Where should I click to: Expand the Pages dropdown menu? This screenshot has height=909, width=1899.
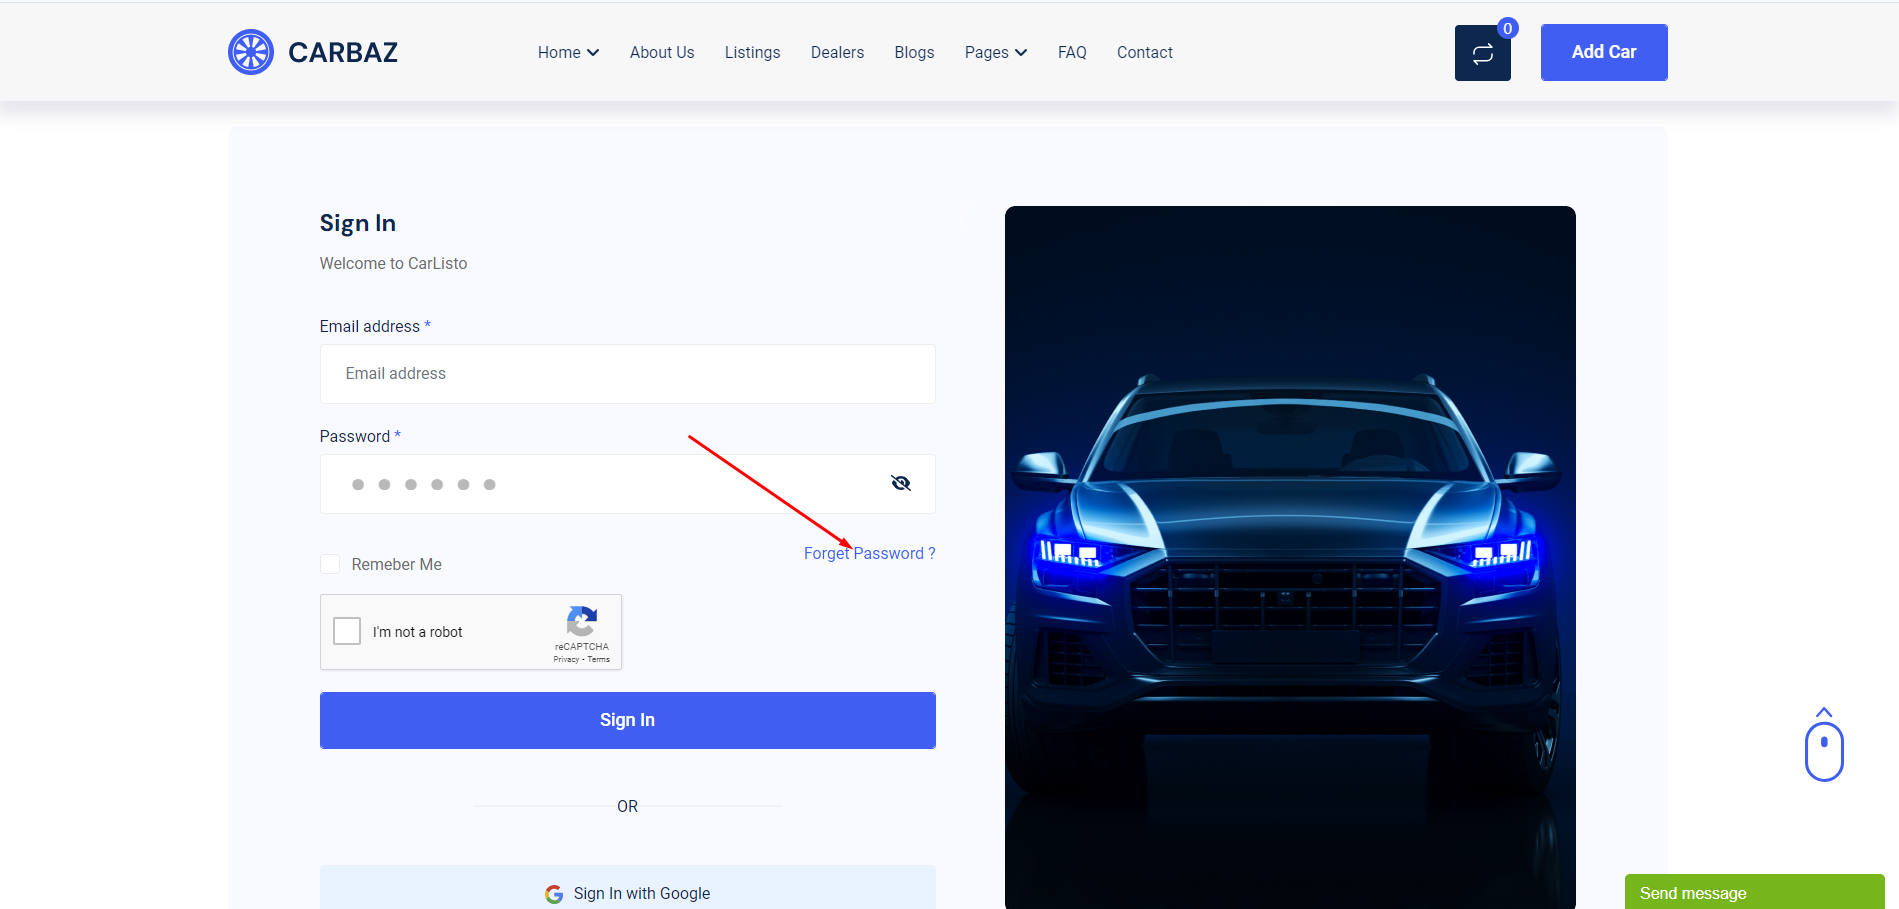(x=995, y=52)
